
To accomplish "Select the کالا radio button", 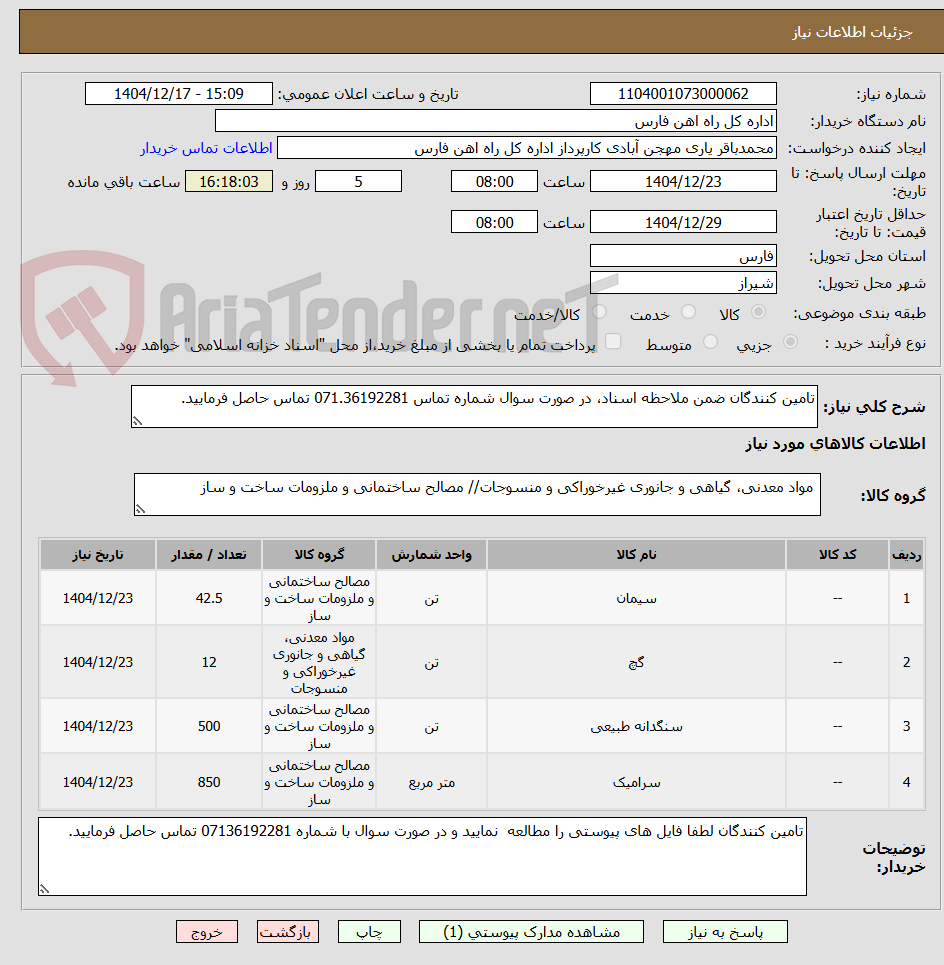I will coord(759,312).
